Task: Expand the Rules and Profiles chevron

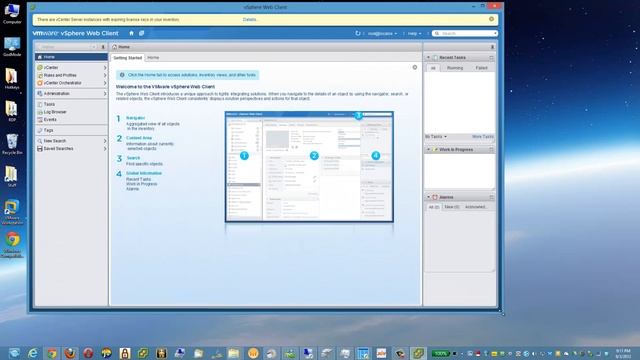Action: [105, 75]
